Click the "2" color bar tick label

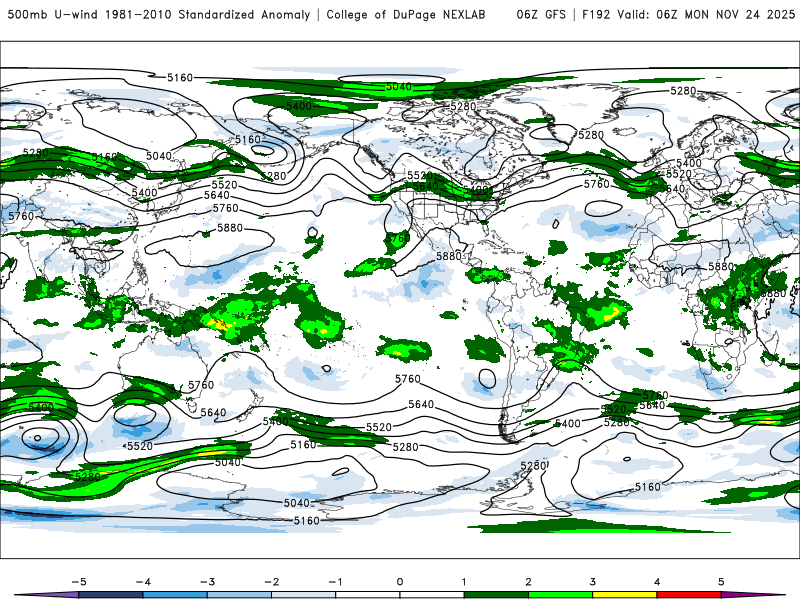tap(528, 582)
